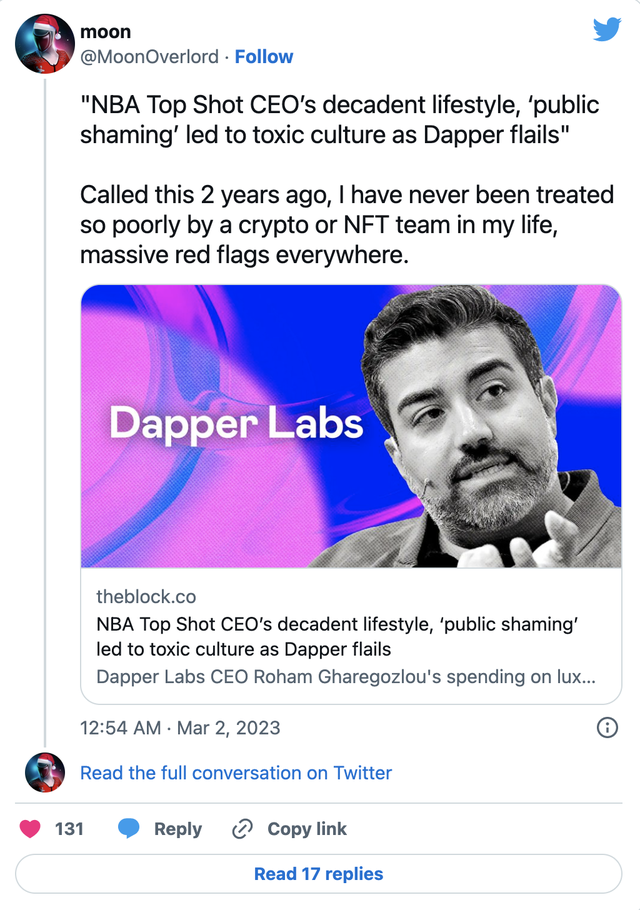Image resolution: width=640 pixels, height=910 pixels.
Task: Open the 12:54 AM Mar 2, 2023 timestamp
Action: point(180,728)
